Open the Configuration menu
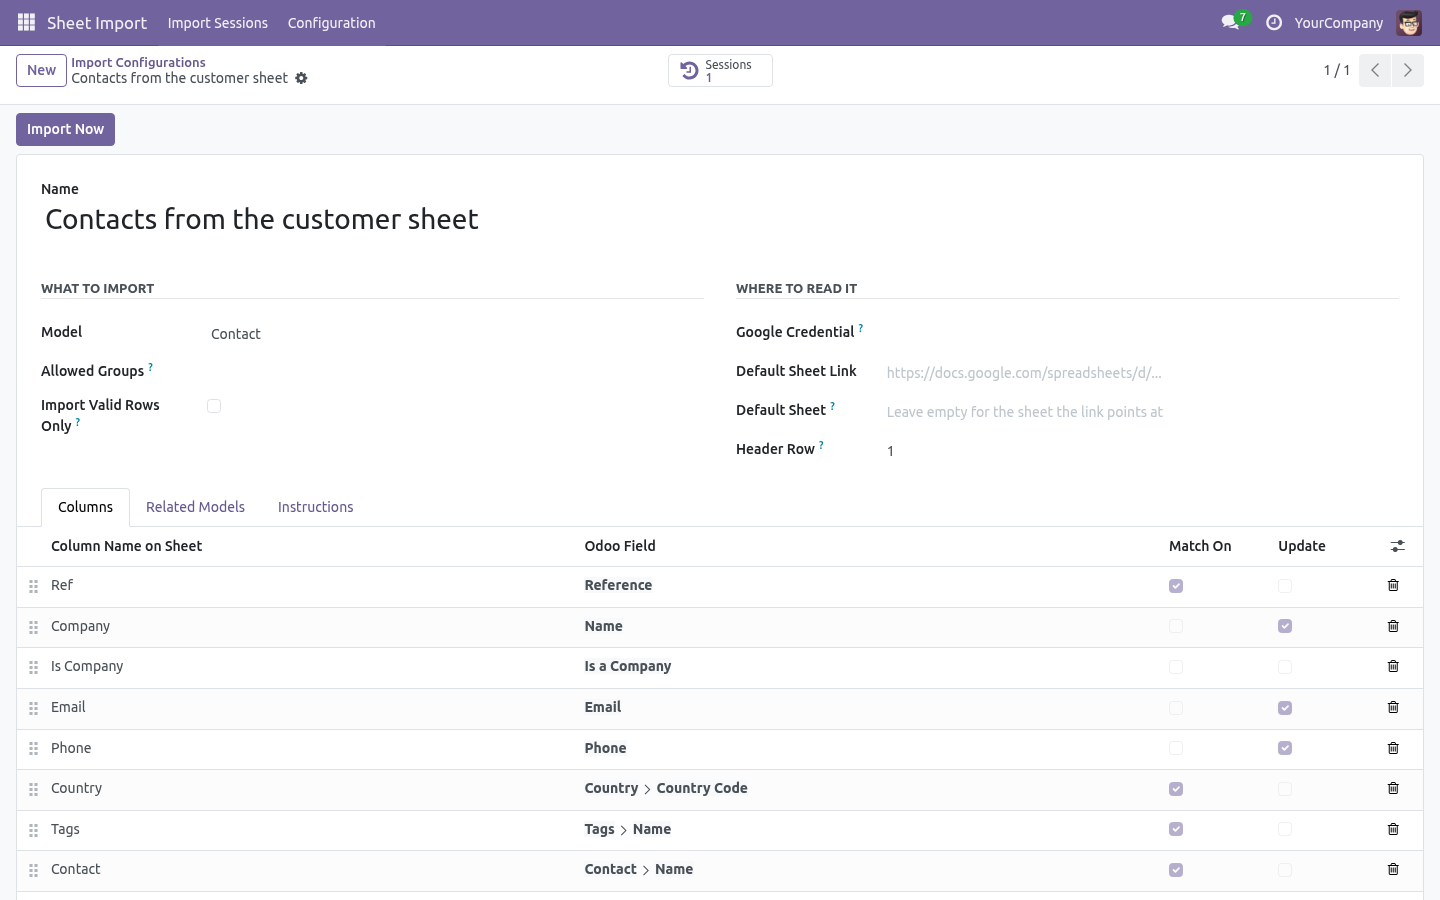Screen dimensions: 1440x900 point(331,23)
